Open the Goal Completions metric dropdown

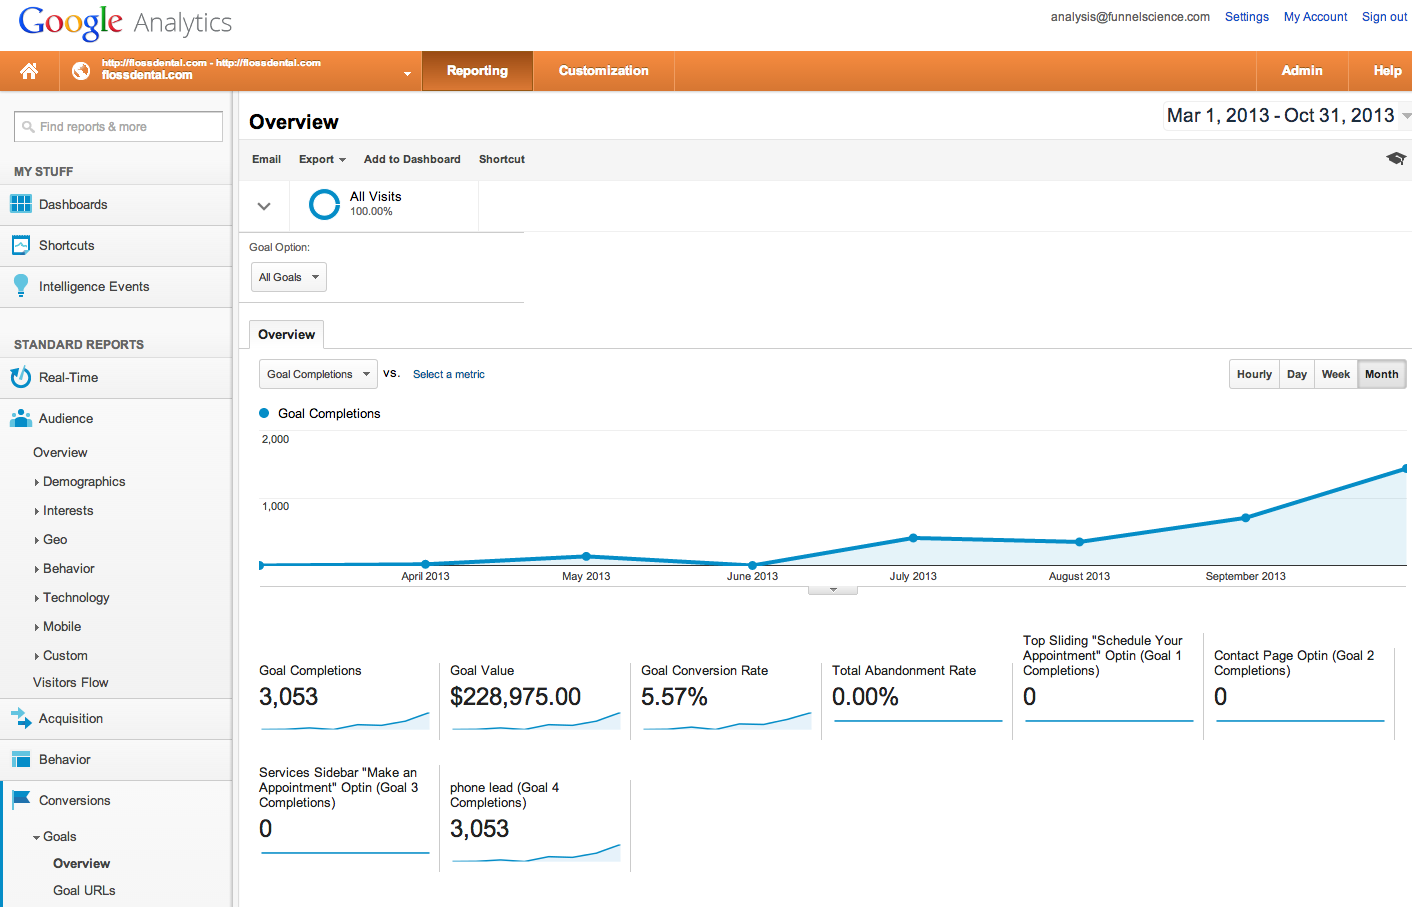pos(318,374)
